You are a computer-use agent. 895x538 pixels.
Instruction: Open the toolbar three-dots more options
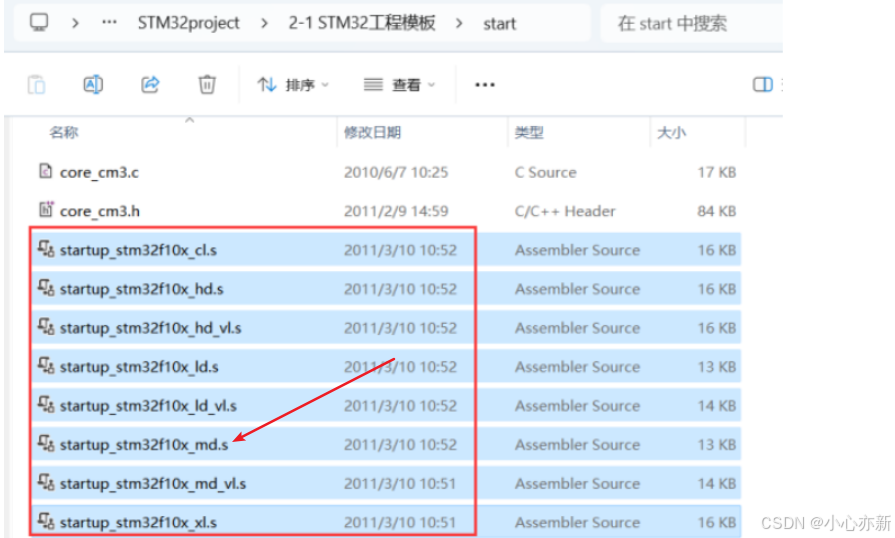[x=485, y=84]
